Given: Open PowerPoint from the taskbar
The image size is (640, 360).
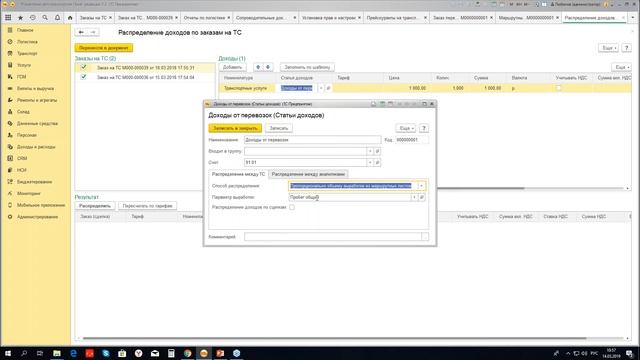Looking at the screenshot, I should coord(220,353).
